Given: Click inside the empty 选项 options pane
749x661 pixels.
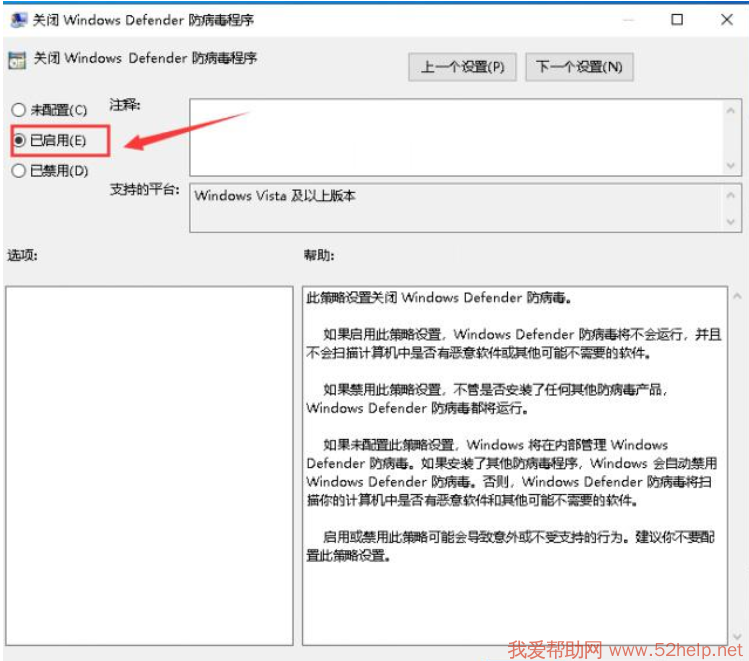Looking at the screenshot, I should click(149, 465).
